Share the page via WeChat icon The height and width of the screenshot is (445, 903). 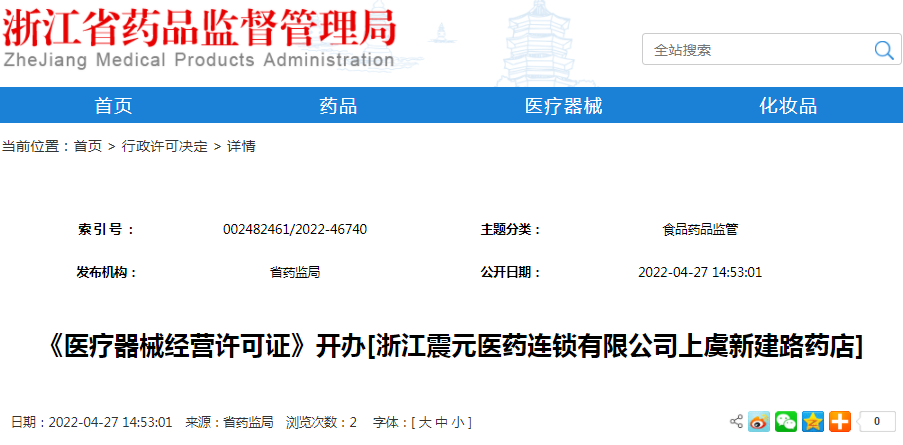[x=786, y=422]
